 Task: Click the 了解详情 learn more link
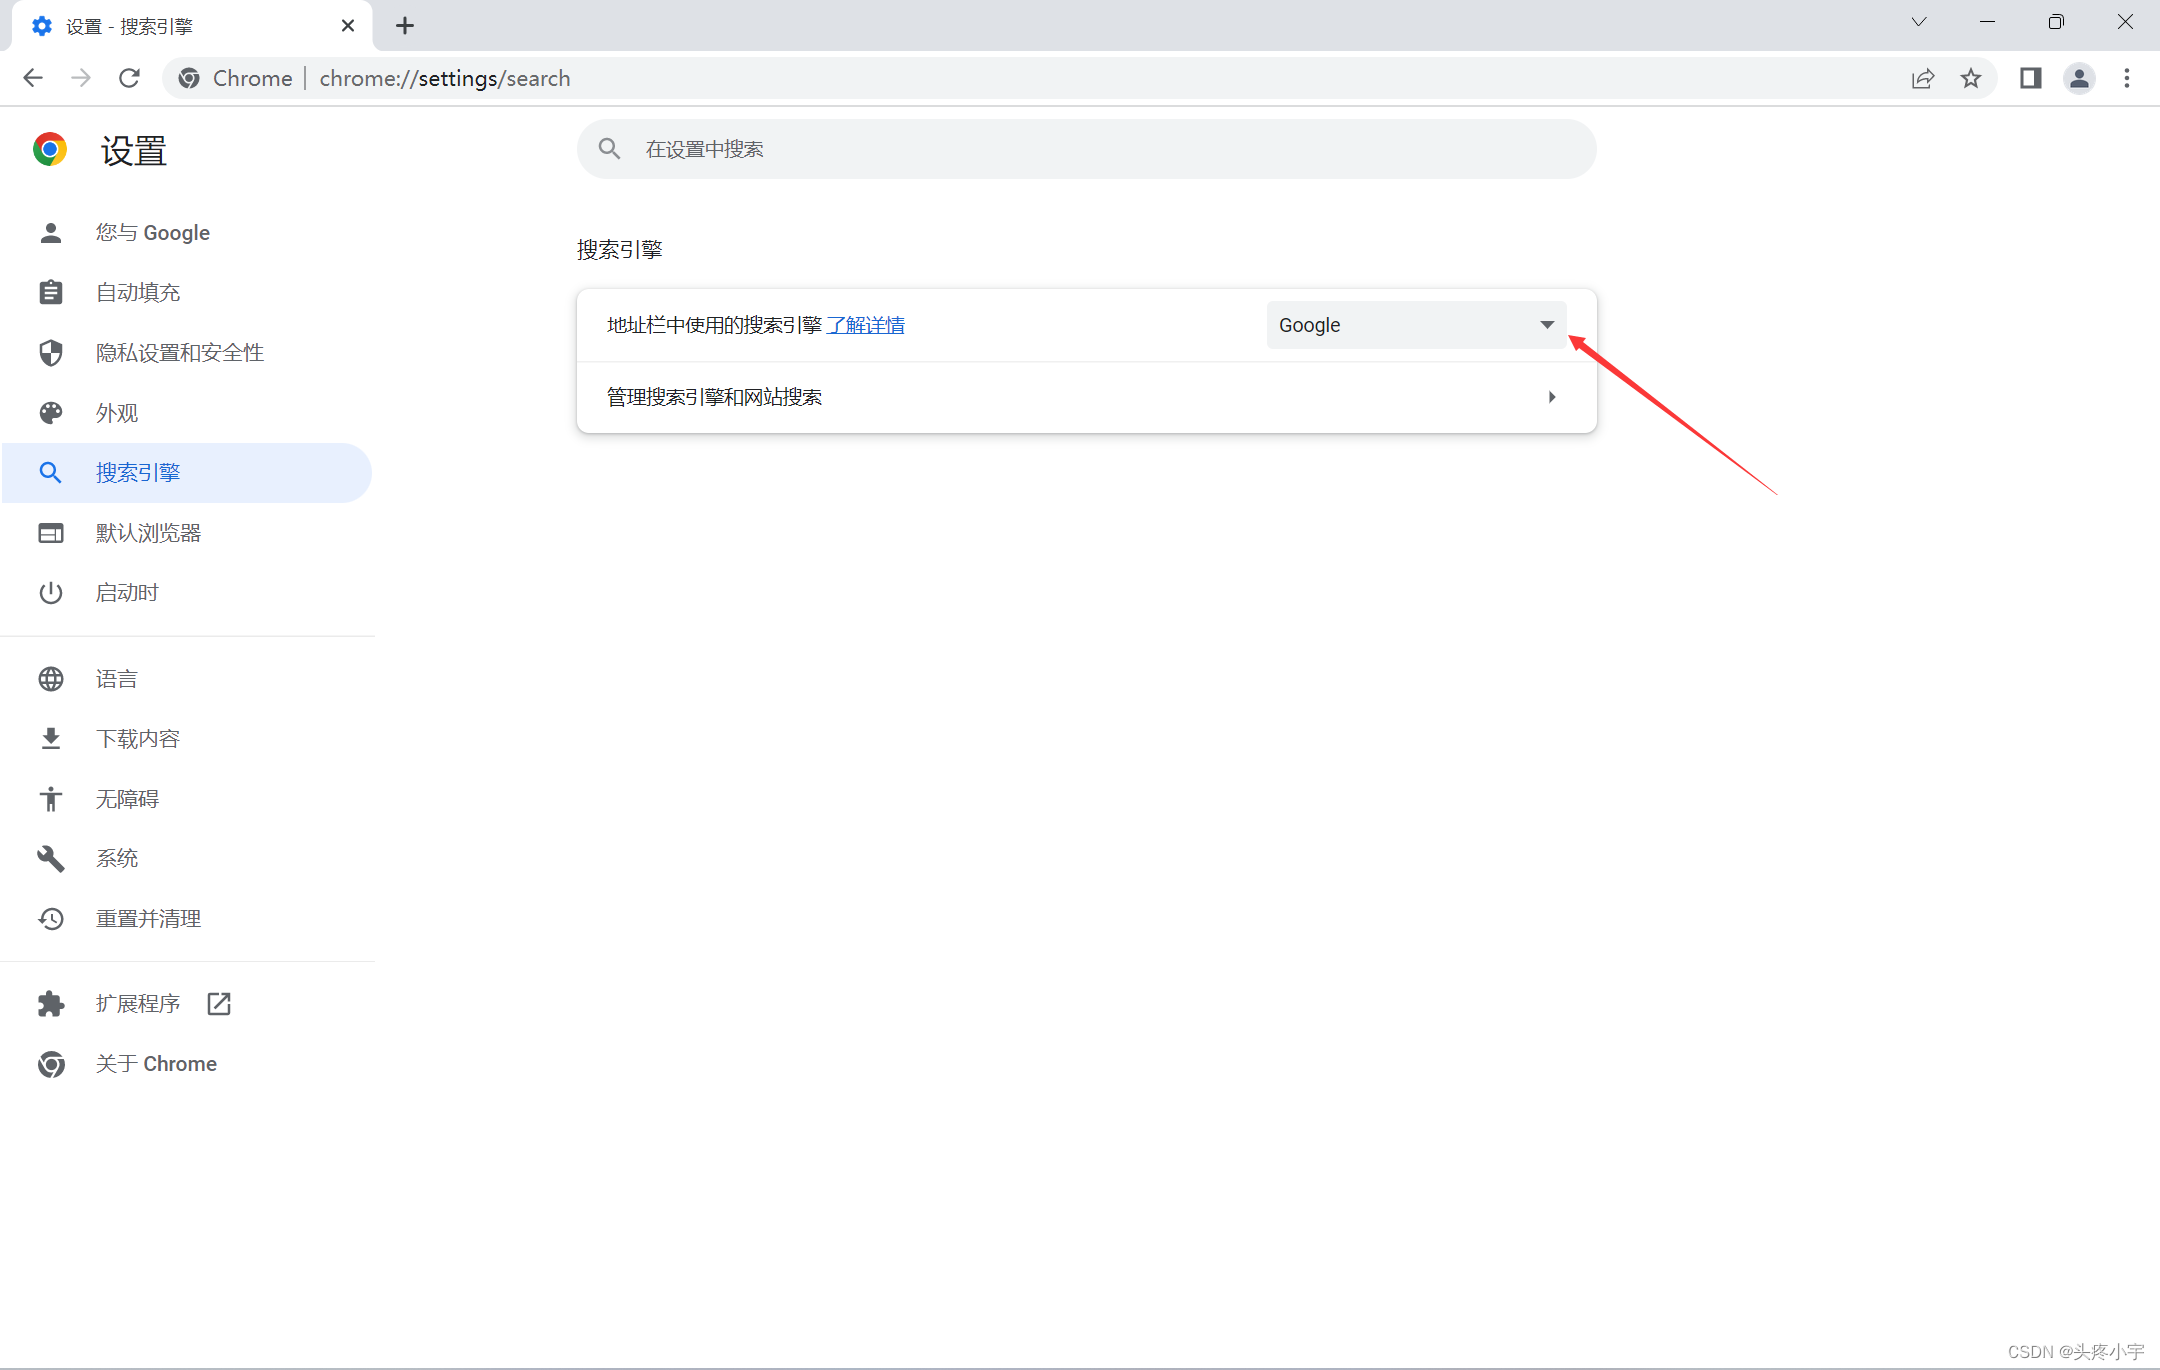point(866,325)
